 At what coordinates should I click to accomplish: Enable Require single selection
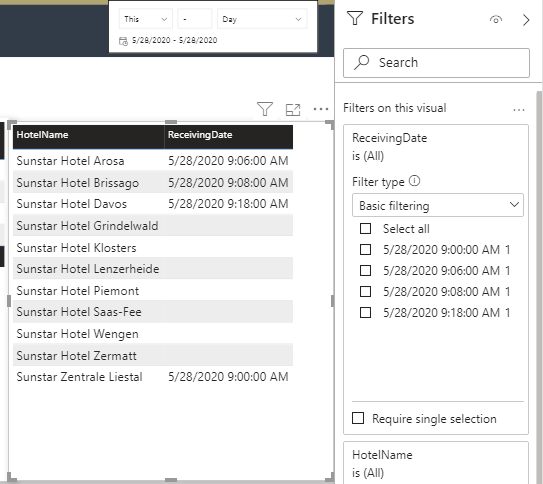click(358, 418)
